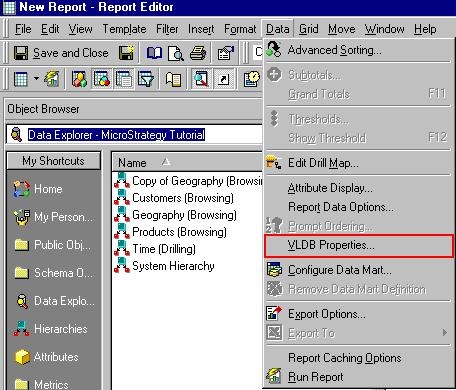Screen dimensions: 456x390
Task: Select Geography (Browsing) hierarchy
Action: tap(176, 215)
